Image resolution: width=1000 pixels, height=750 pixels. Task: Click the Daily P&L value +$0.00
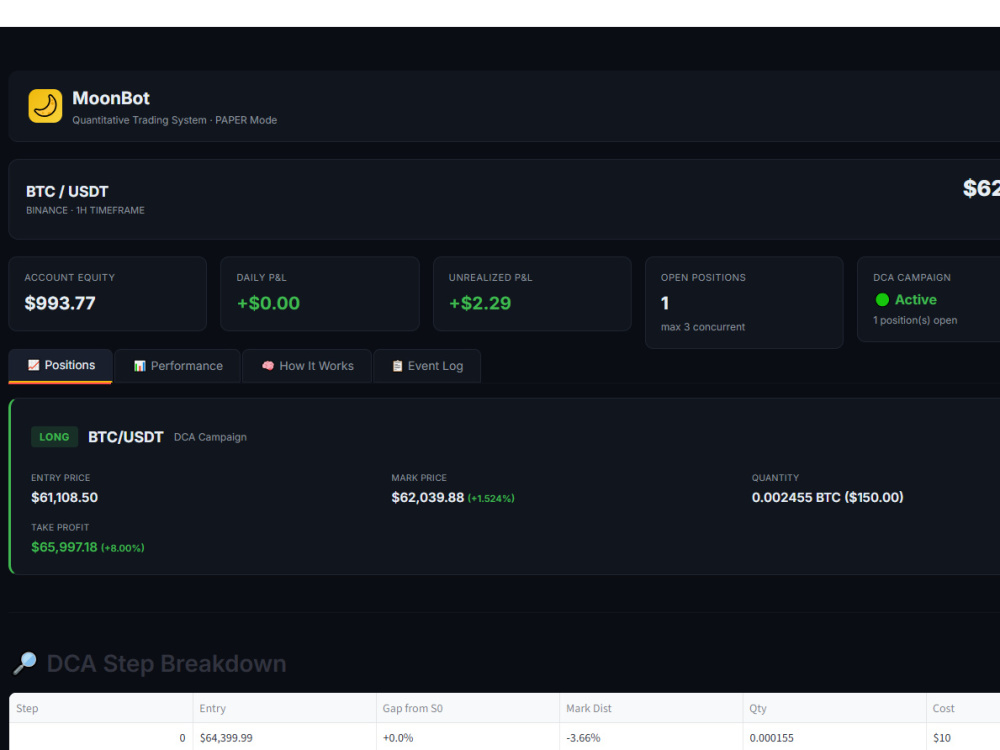click(268, 303)
